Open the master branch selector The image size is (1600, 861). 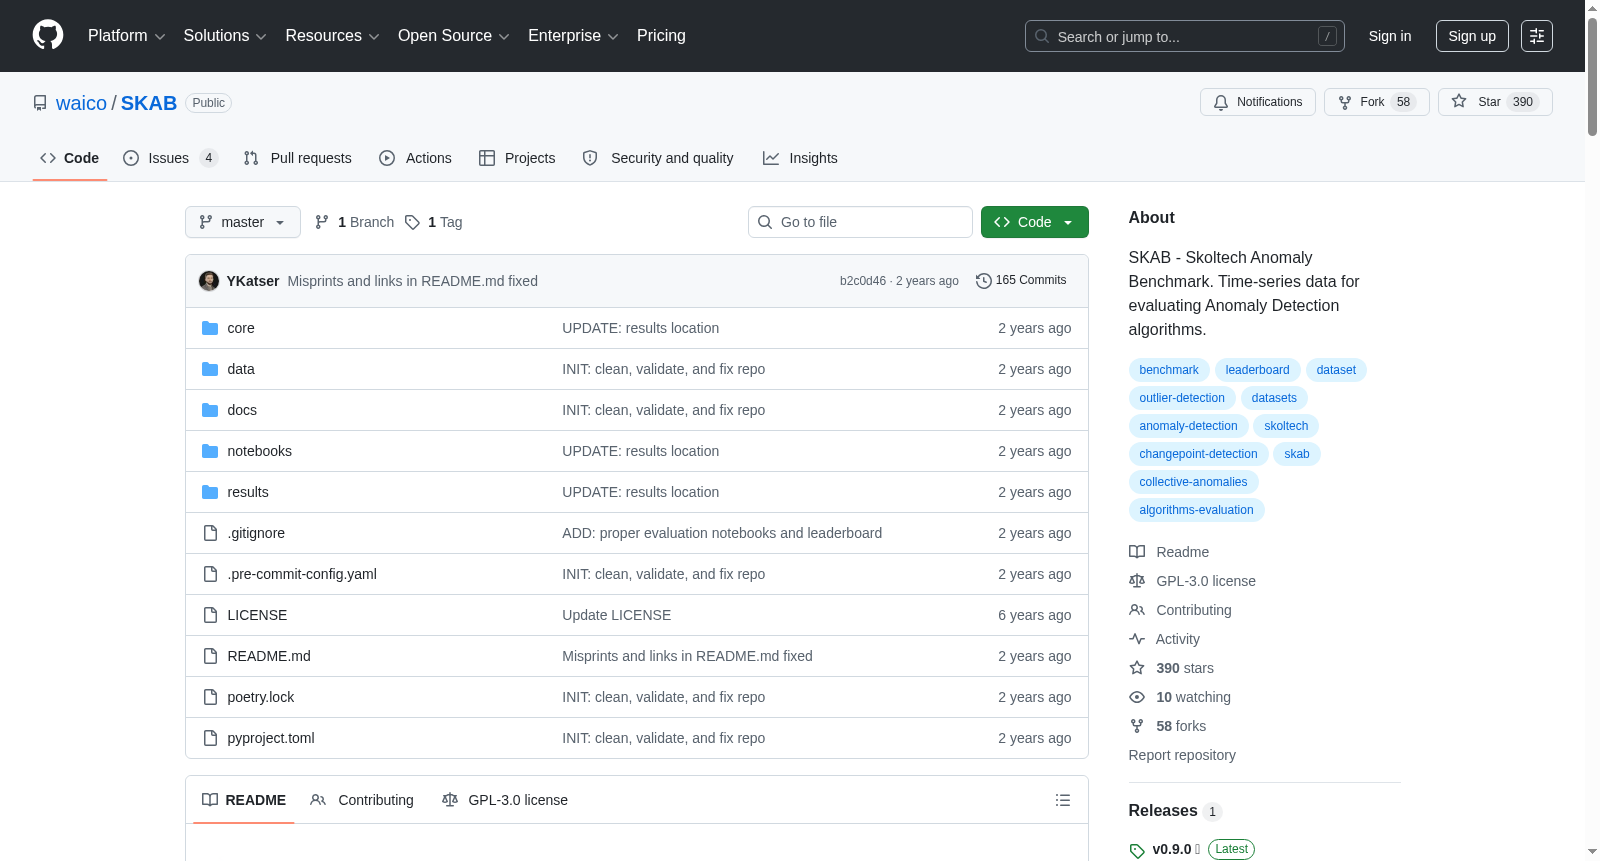click(x=243, y=222)
